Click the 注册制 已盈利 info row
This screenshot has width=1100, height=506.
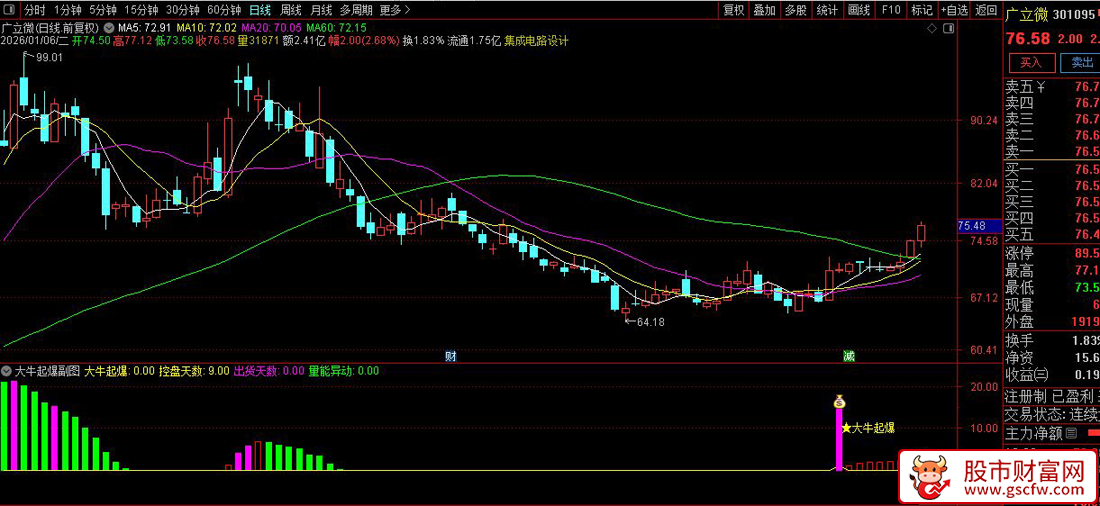click(x=1052, y=395)
